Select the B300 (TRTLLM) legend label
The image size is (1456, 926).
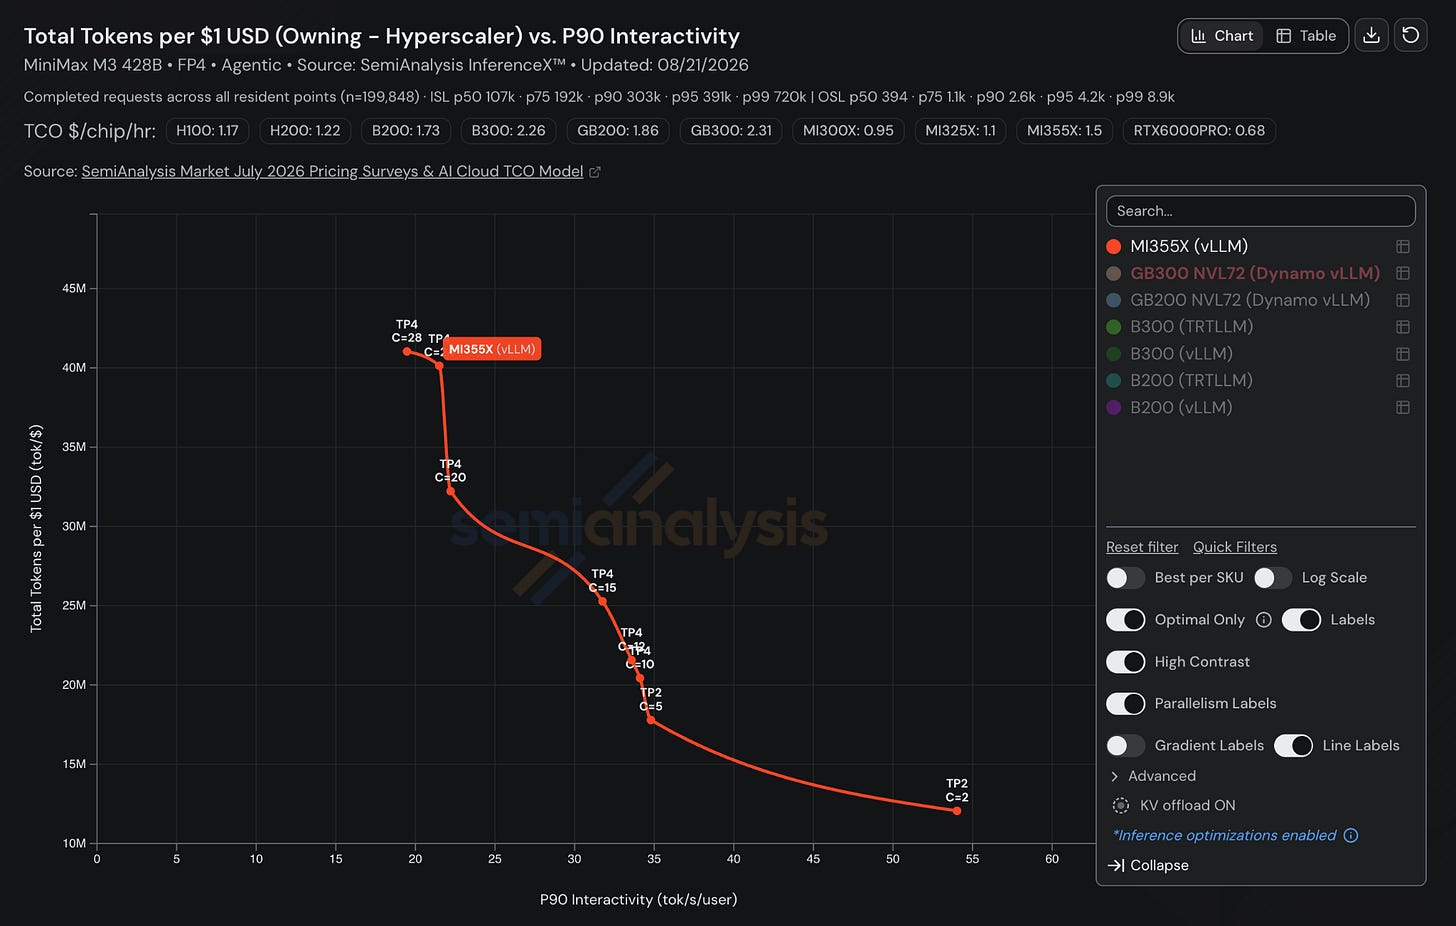click(x=1191, y=327)
